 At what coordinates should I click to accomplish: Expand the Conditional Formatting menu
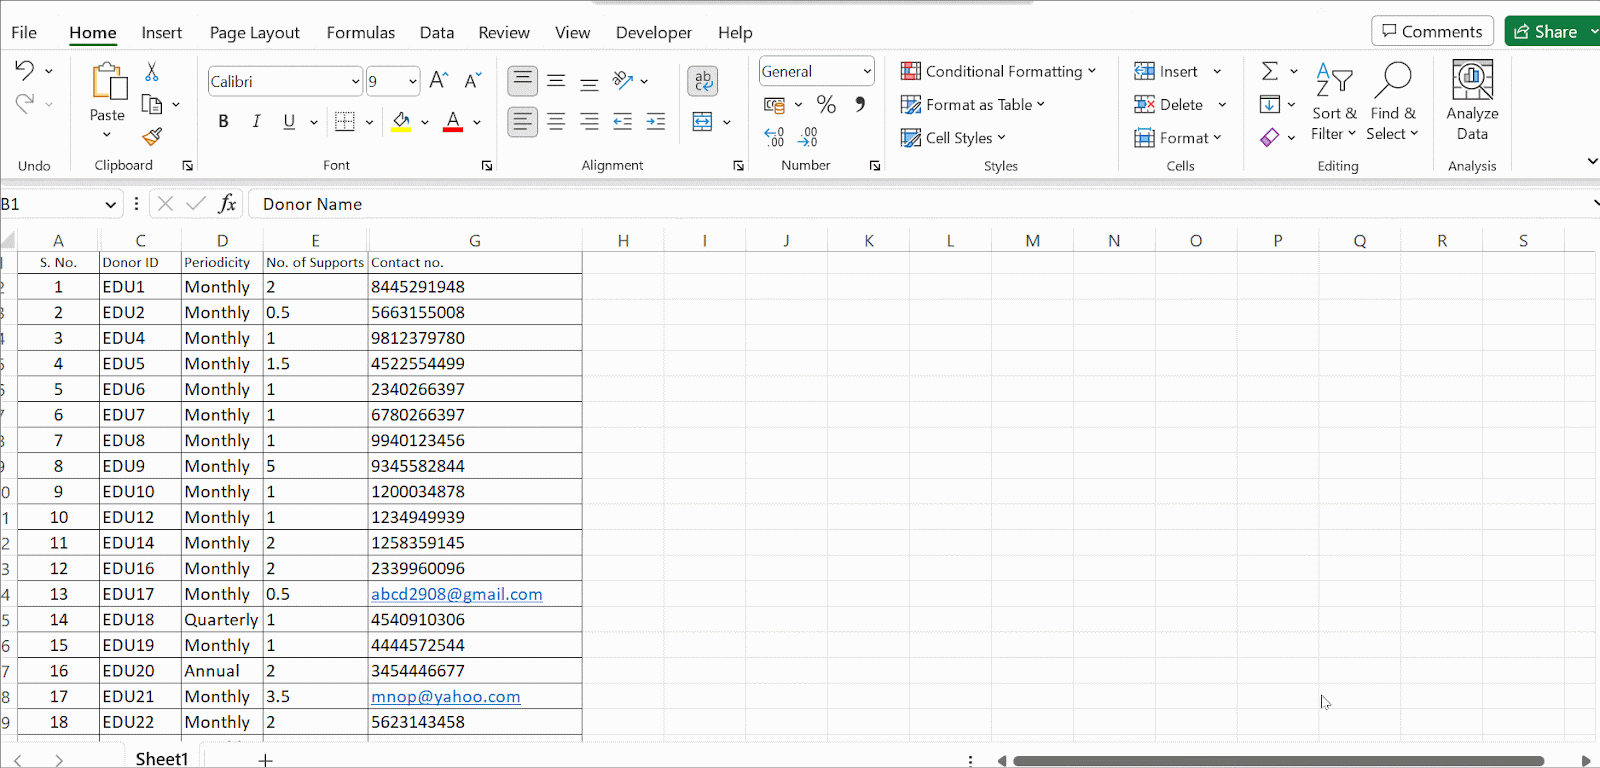[998, 71]
